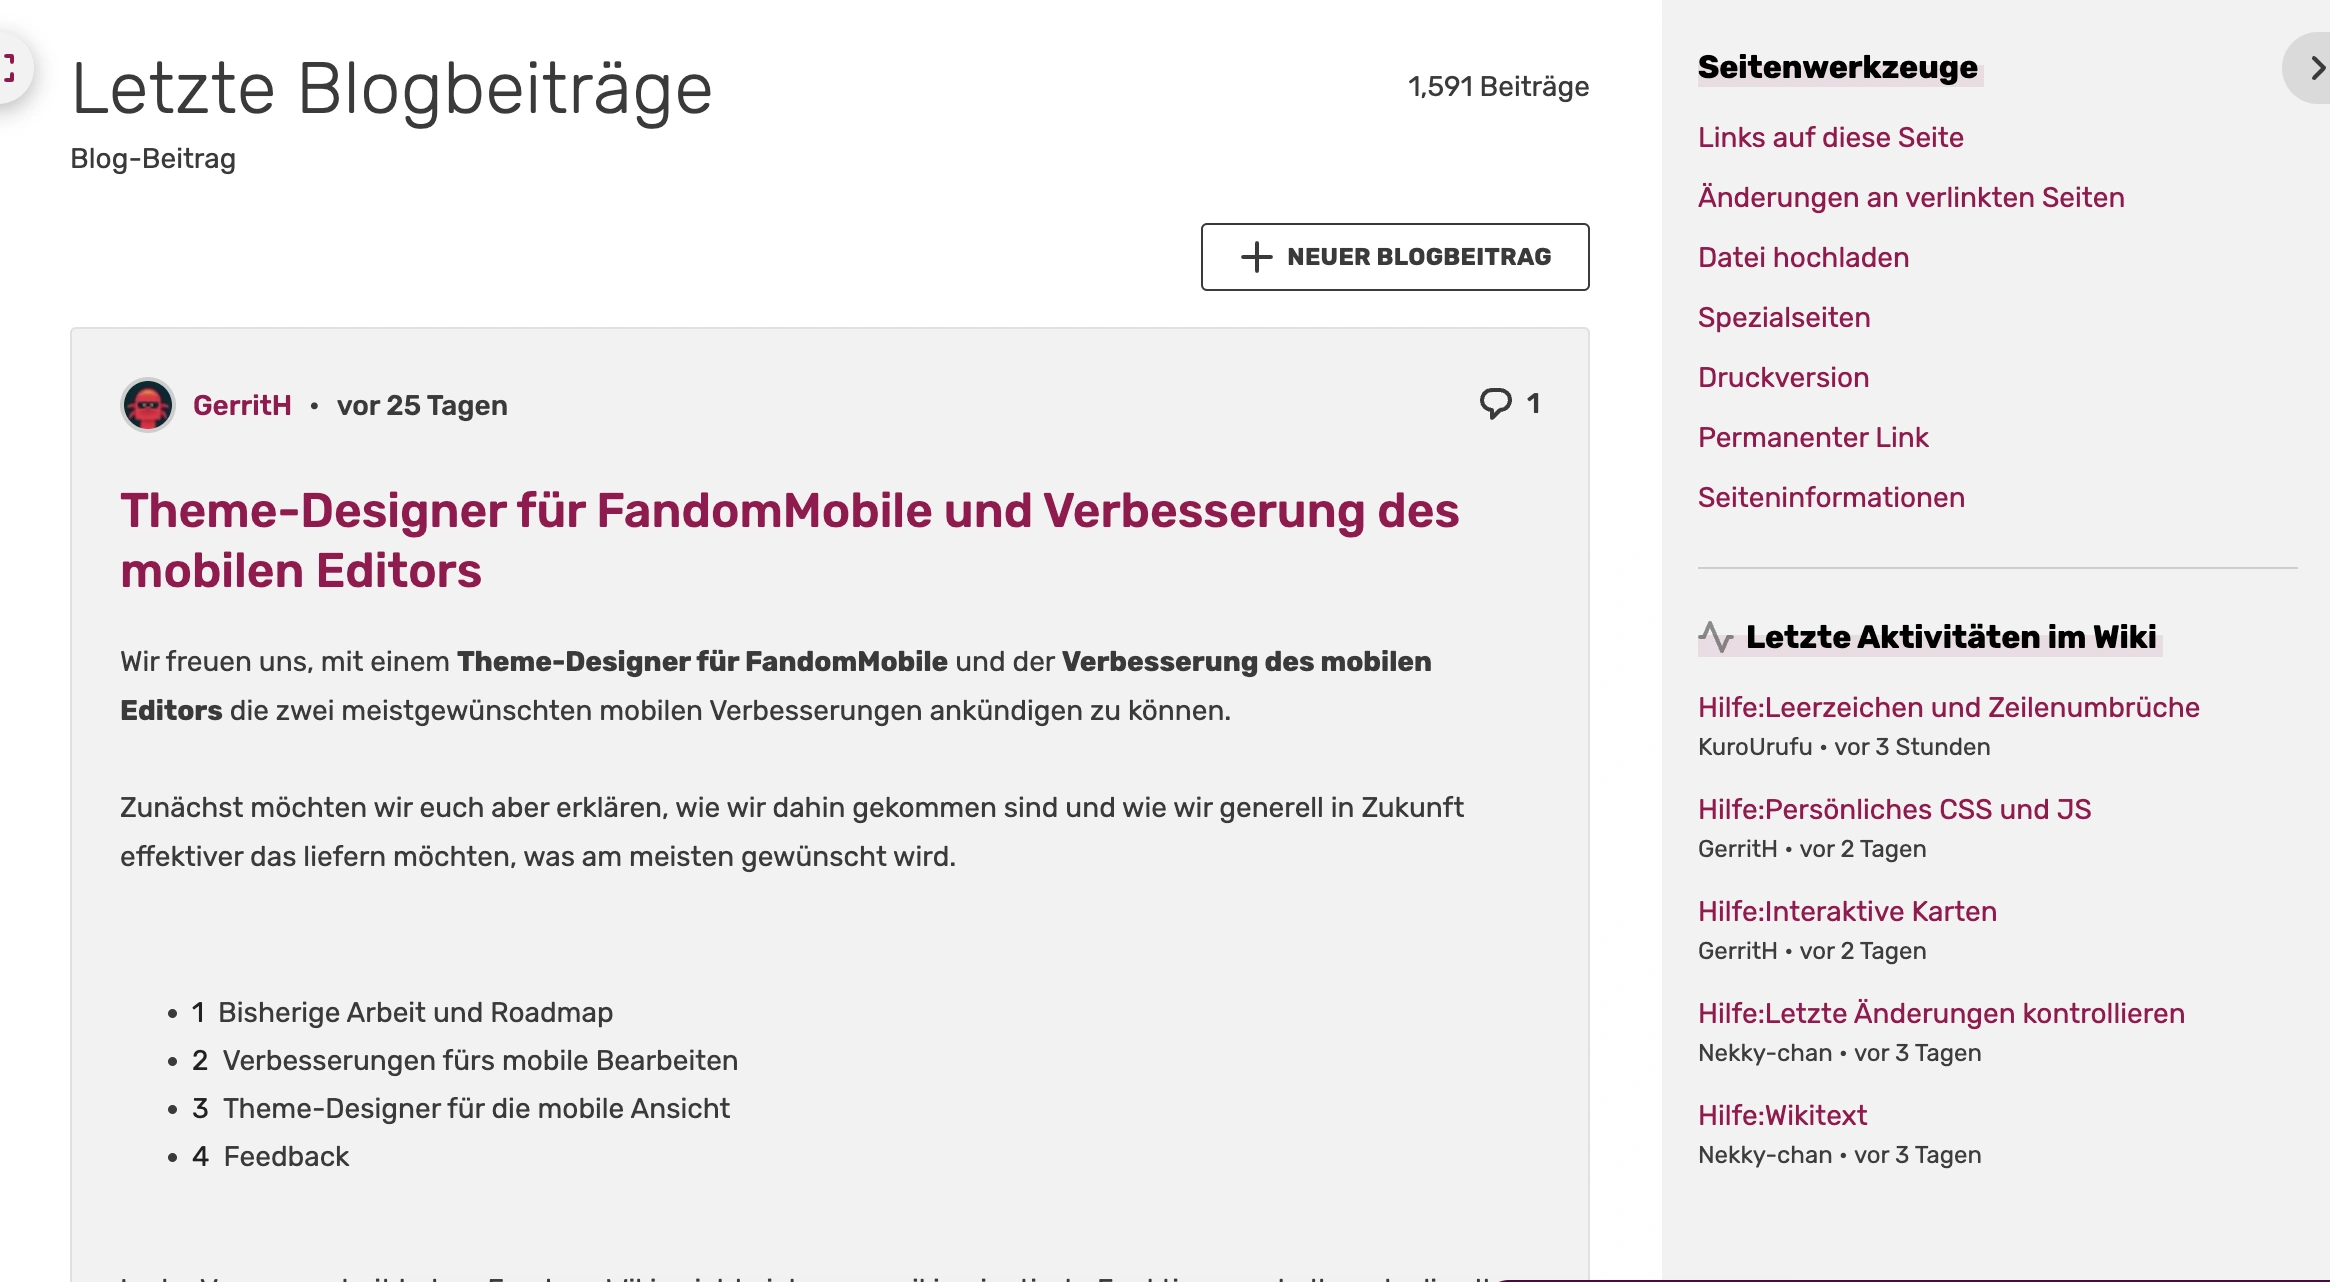This screenshot has width=2330, height=1282.
Task: Click Datei hochladen link
Action: [1803, 257]
